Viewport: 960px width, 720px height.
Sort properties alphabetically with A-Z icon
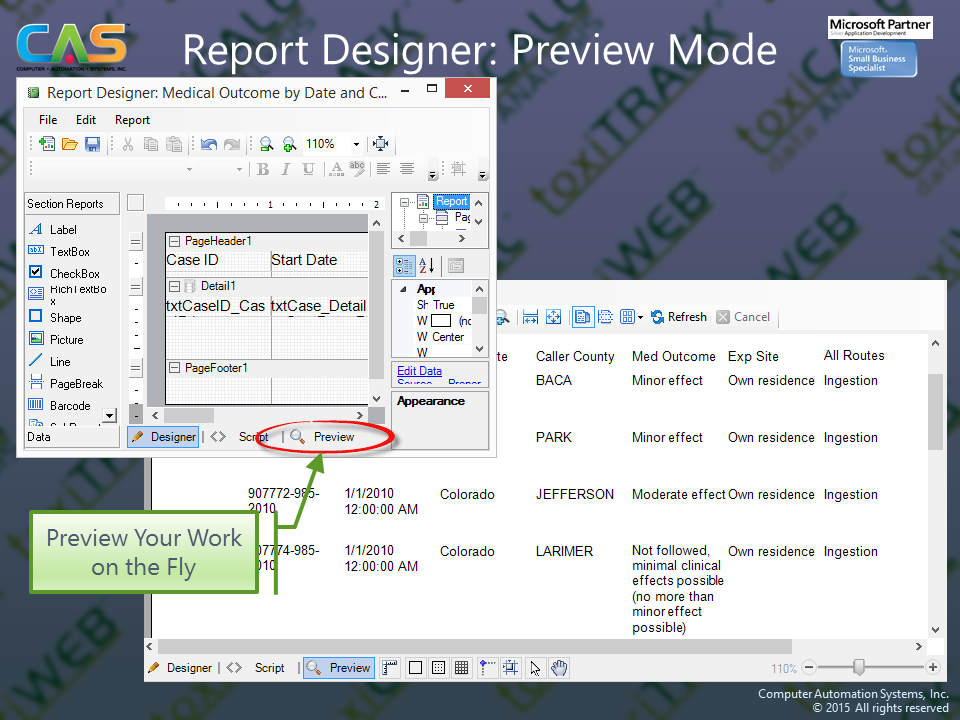click(427, 266)
